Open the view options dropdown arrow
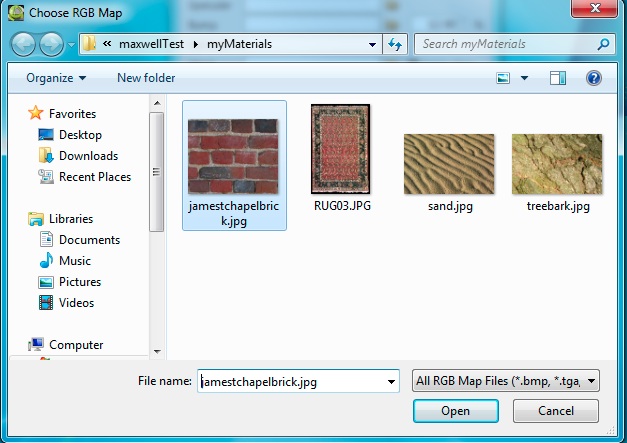The height and width of the screenshot is (443, 627). (524, 78)
